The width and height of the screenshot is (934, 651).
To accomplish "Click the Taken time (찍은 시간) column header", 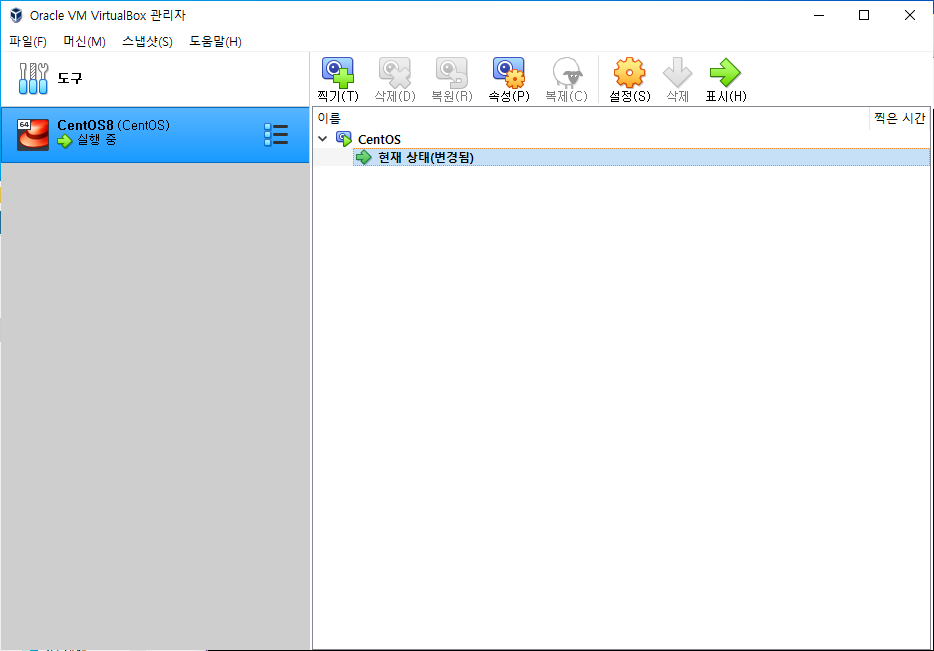I will point(899,119).
